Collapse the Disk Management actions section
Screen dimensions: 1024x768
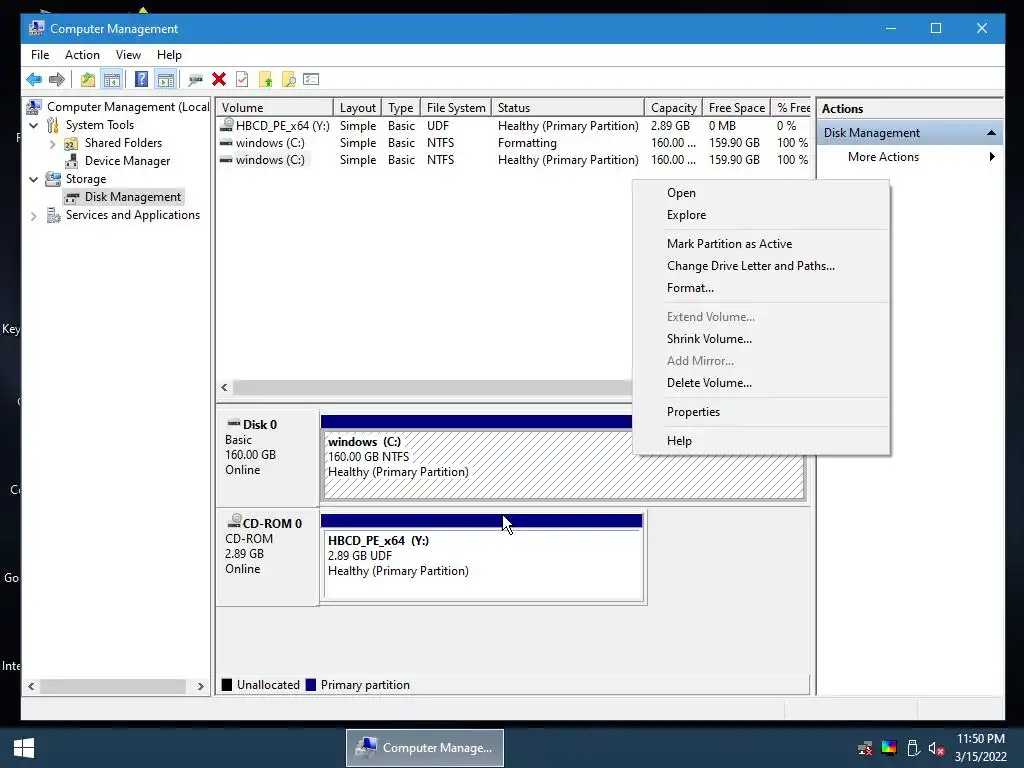coord(991,133)
